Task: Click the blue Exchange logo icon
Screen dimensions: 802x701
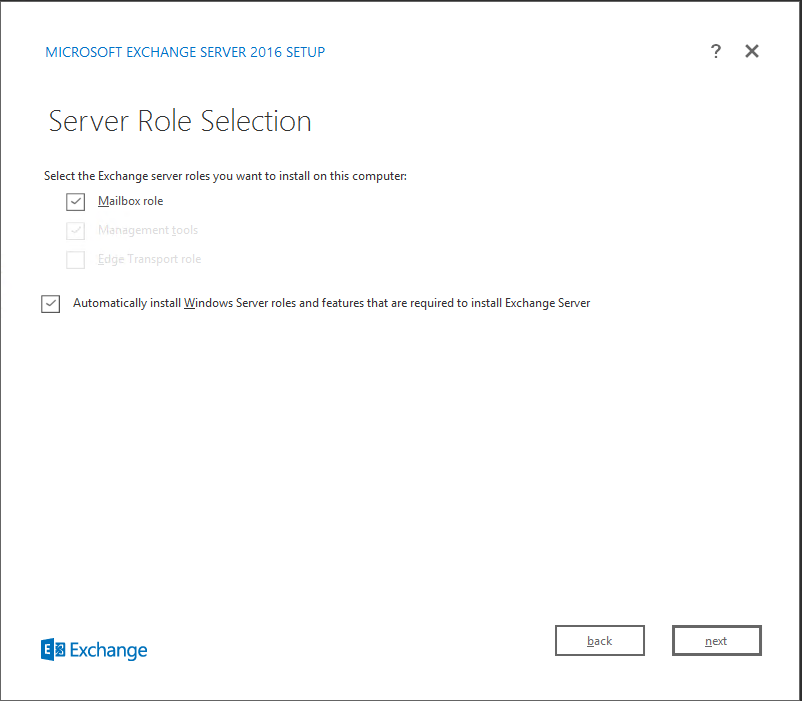Action: 53,650
